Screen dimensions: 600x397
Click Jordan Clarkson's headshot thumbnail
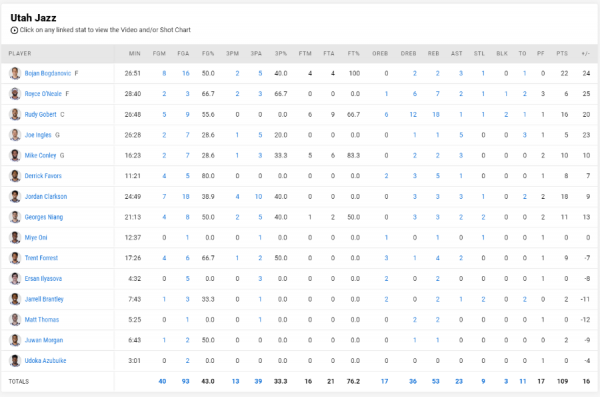pos(15,196)
